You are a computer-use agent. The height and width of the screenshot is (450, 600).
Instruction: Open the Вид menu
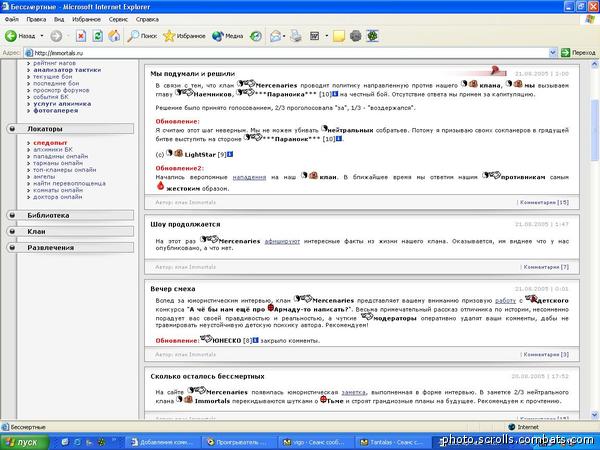point(59,19)
